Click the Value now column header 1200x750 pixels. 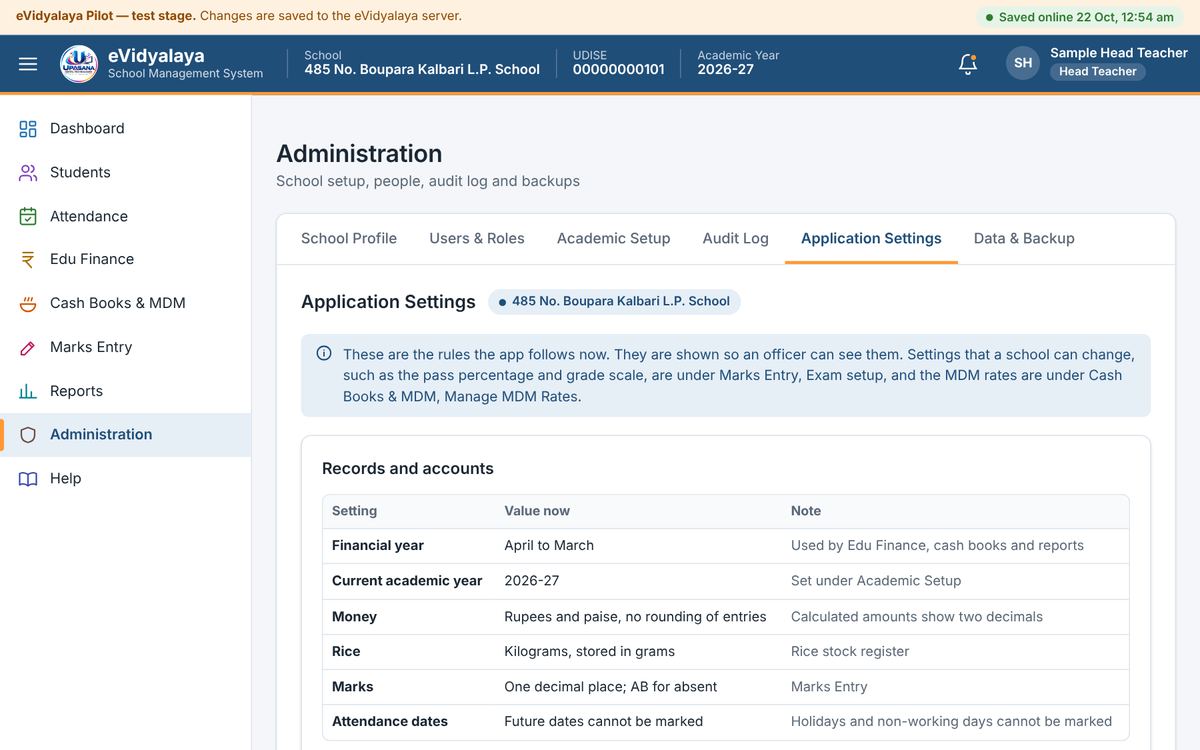537,510
